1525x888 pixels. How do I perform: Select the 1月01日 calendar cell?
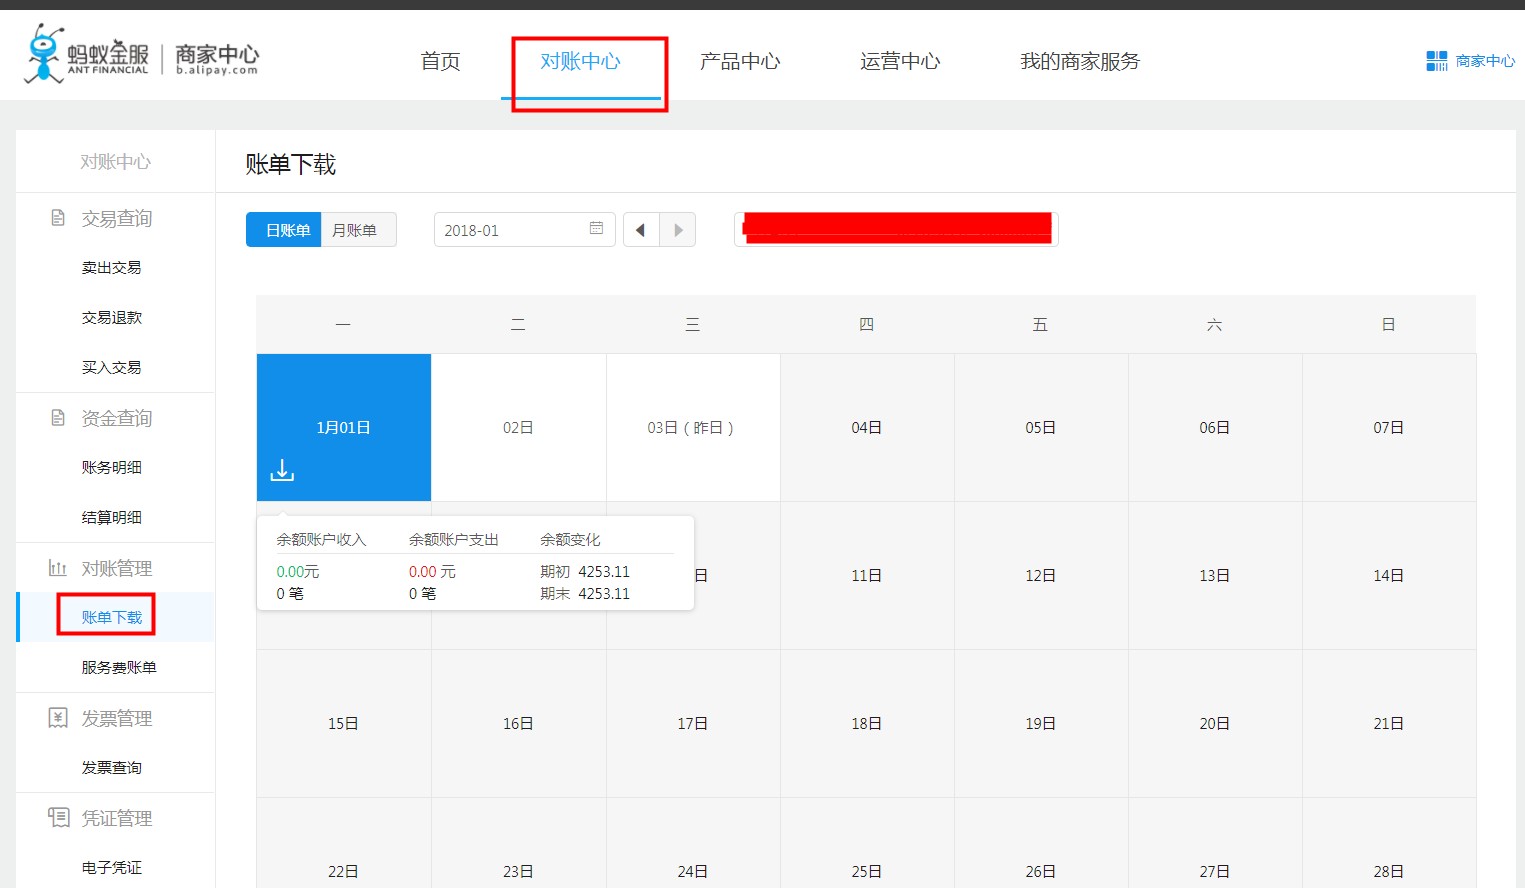344,427
